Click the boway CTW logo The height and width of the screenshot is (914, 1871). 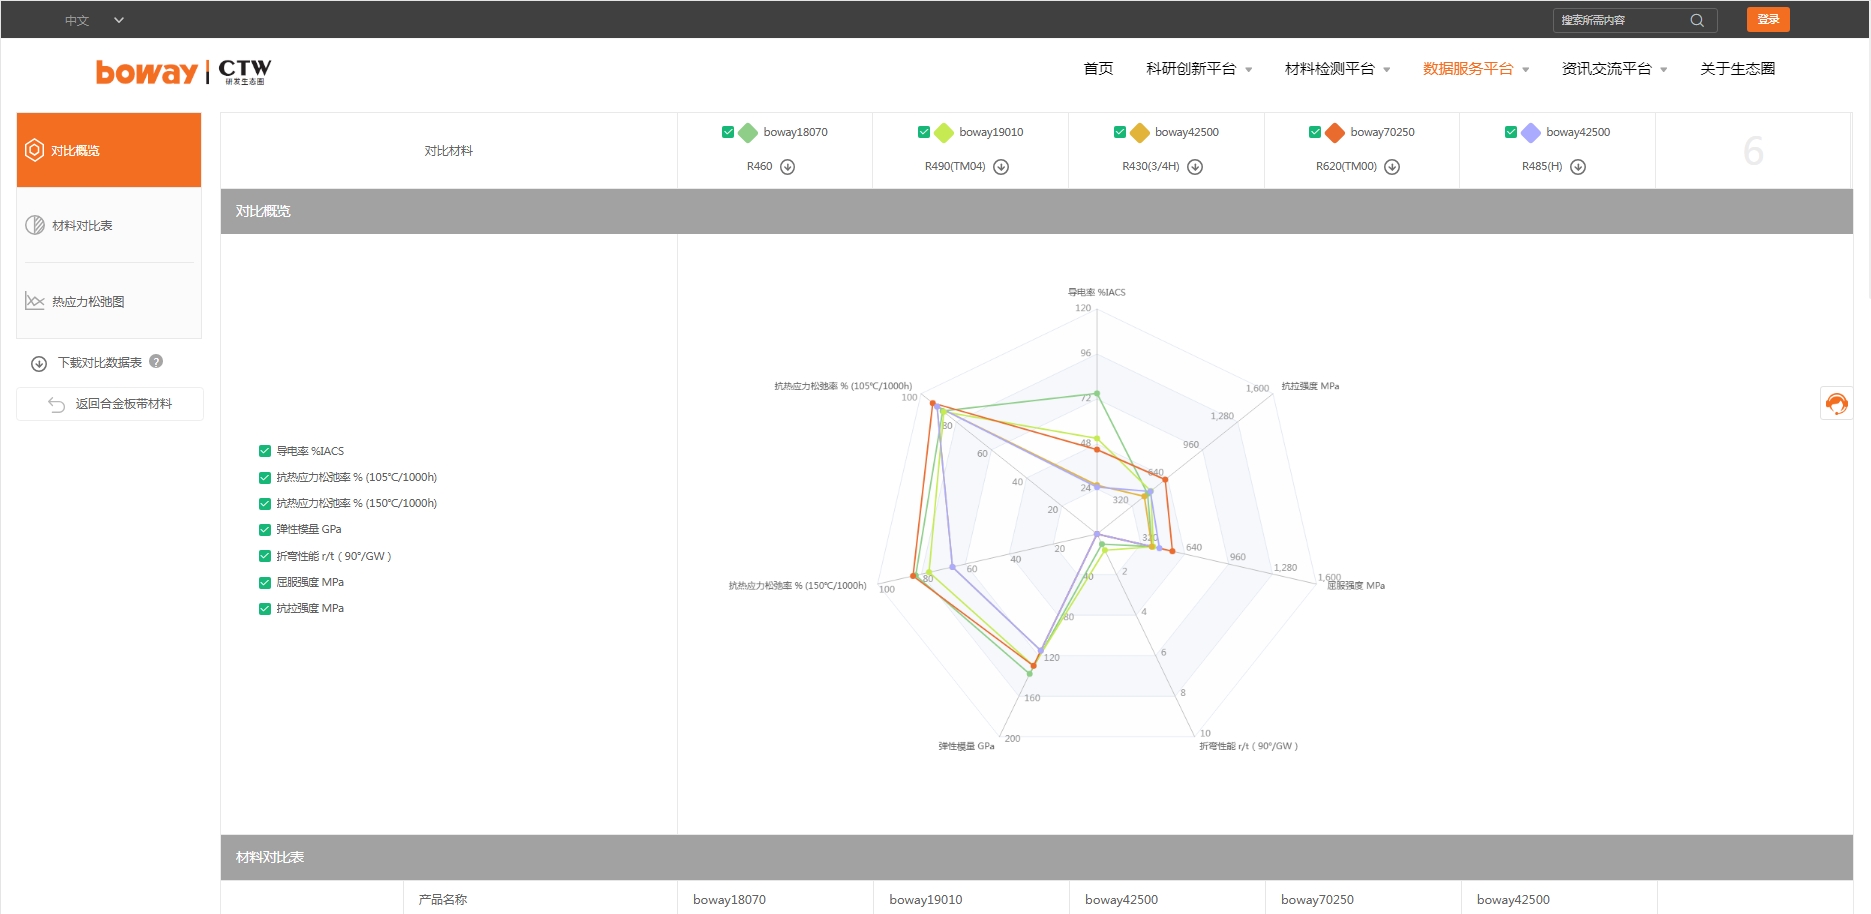click(x=183, y=71)
